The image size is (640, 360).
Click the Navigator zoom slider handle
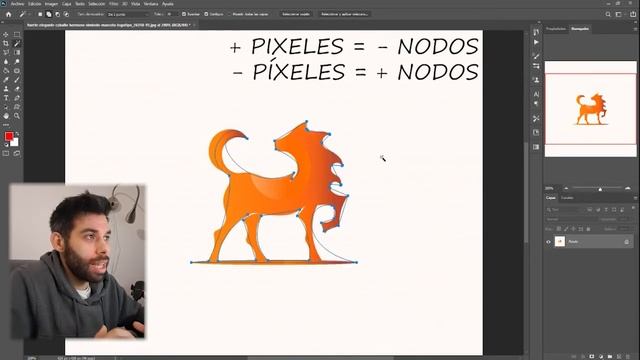[x=600, y=189]
